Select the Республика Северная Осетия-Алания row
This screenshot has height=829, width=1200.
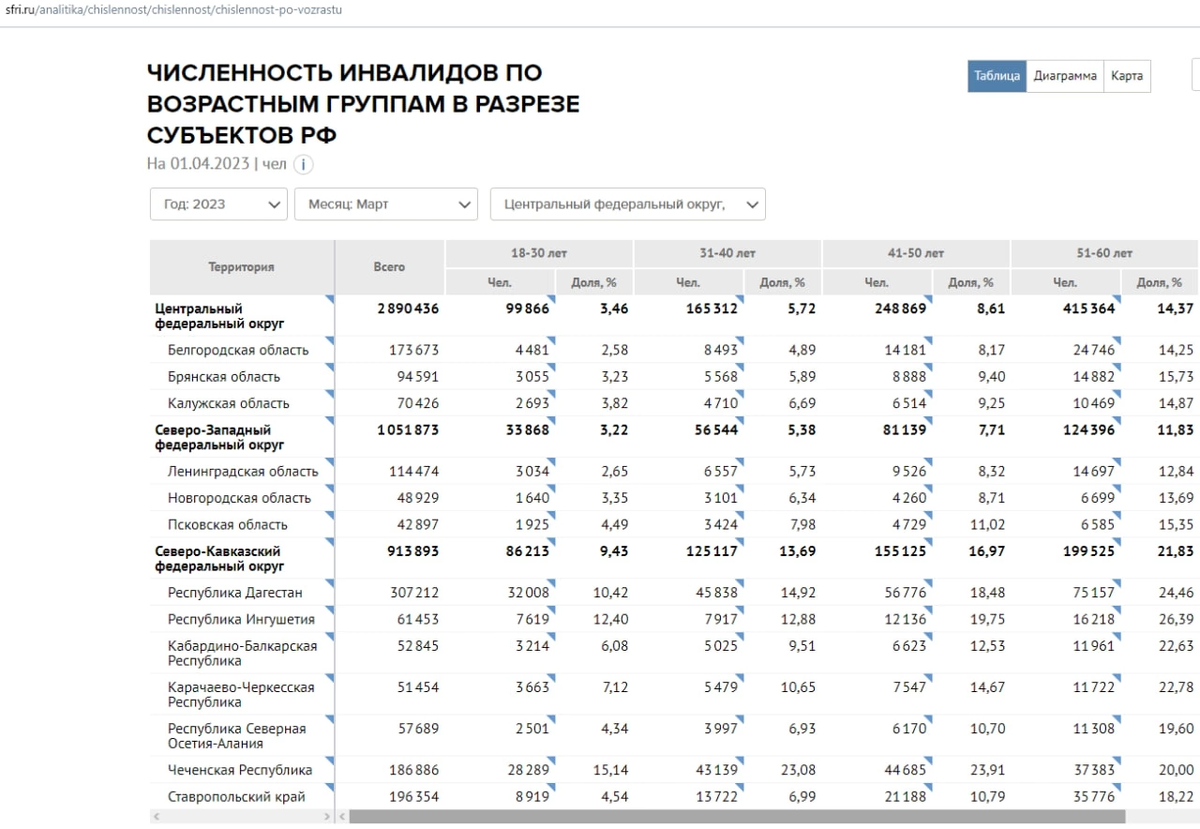(675, 736)
